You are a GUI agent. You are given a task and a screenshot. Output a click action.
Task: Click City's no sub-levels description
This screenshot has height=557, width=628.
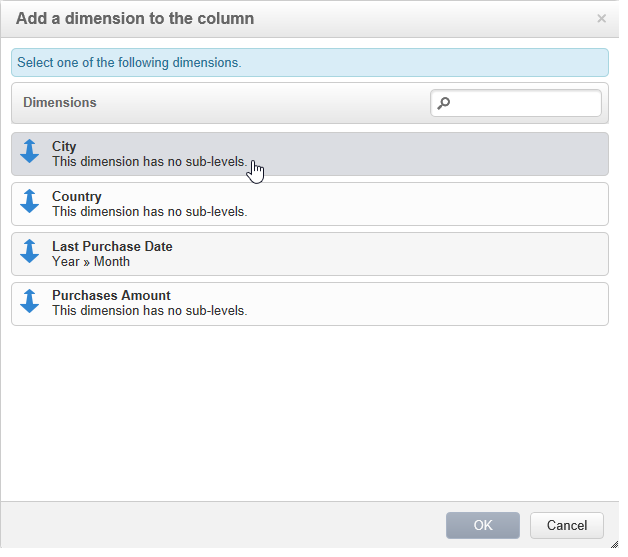tap(149, 161)
